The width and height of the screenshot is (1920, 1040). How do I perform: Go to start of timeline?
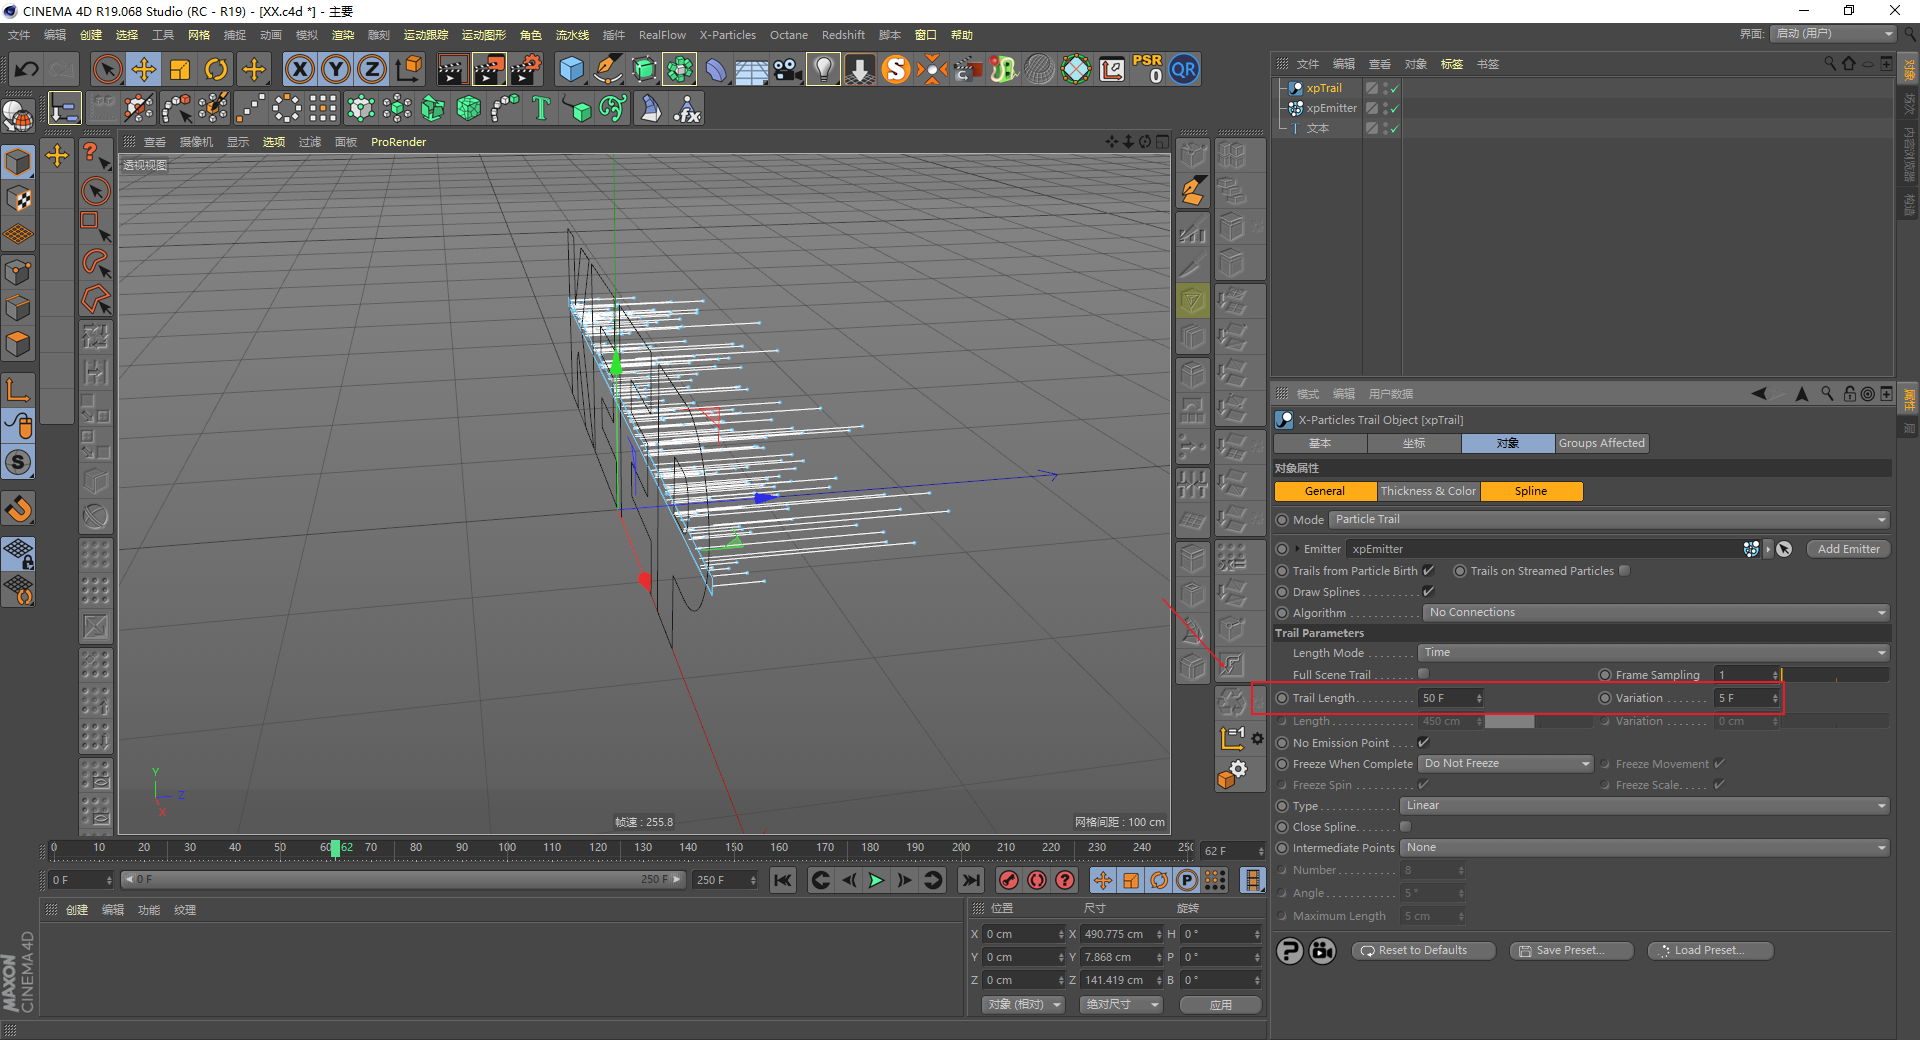[783, 880]
